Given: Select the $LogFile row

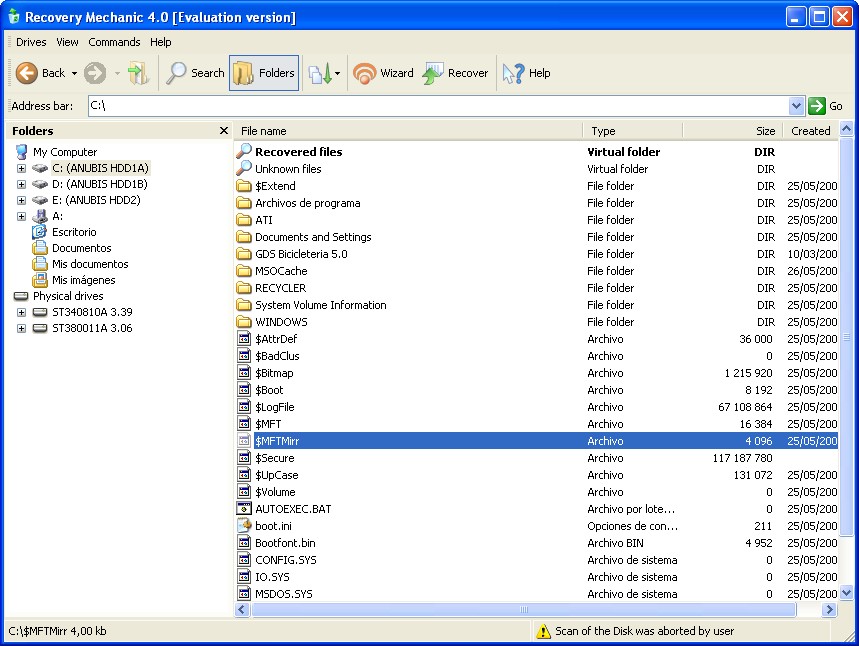Looking at the screenshot, I should pyautogui.click(x=537, y=407).
